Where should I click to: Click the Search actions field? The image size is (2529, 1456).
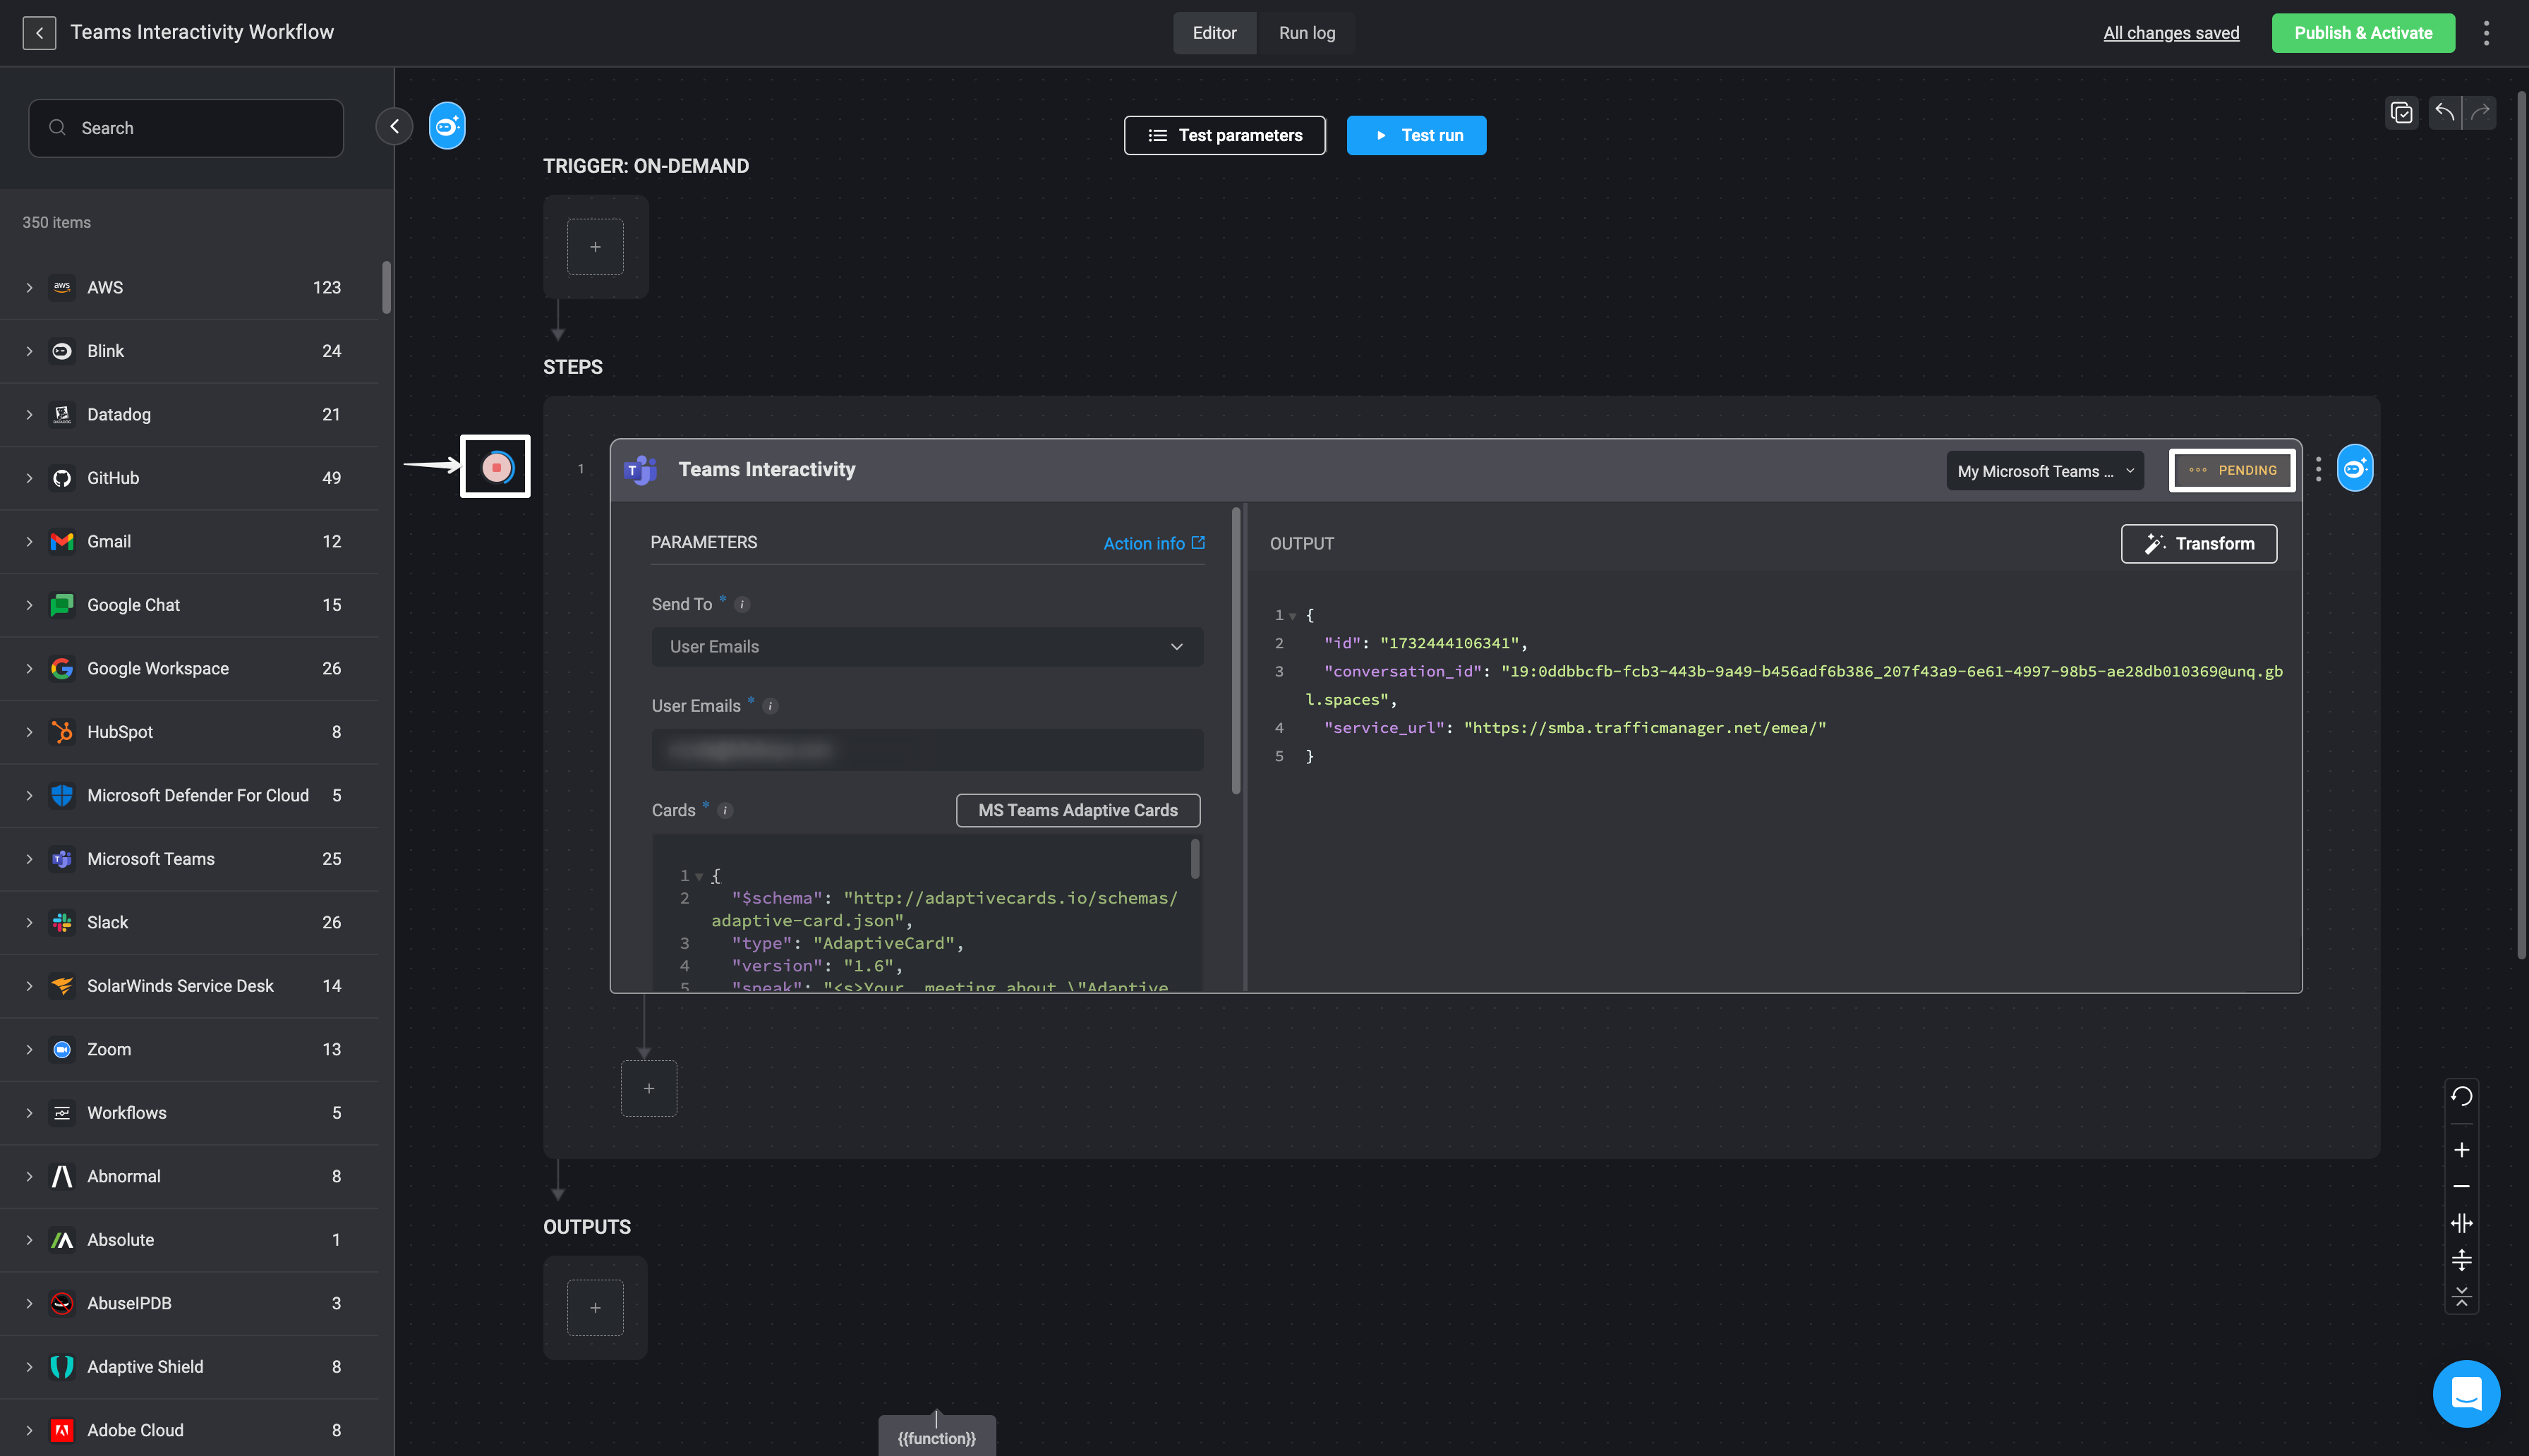click(186, 128)
